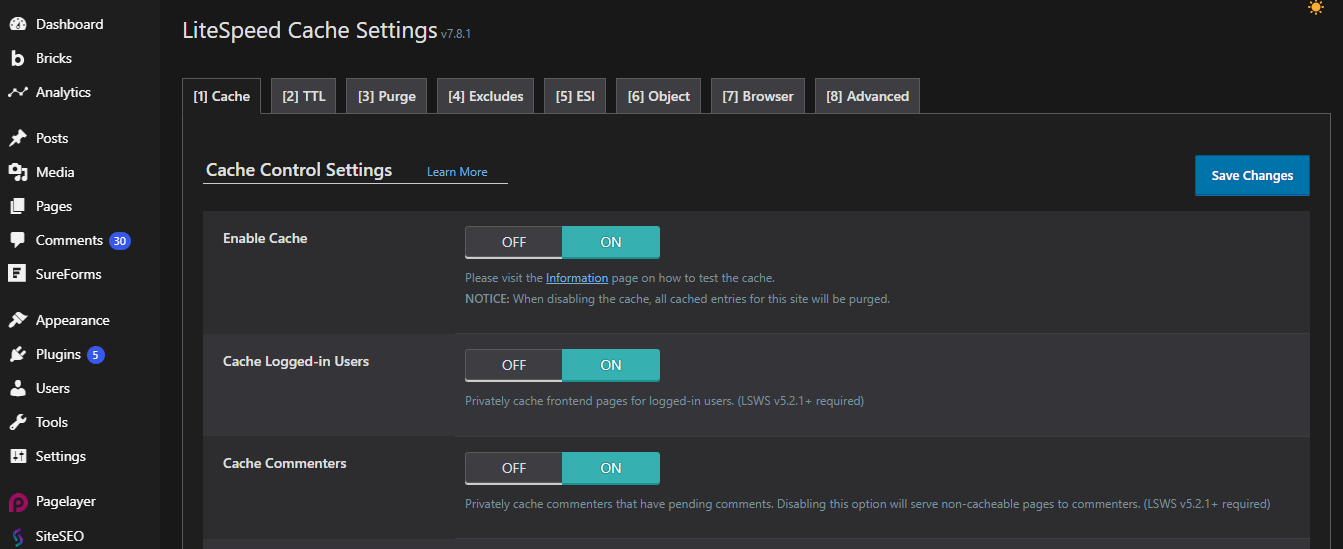This screenshot has height=549, width=1343.
Task: Click the Comments speech bubble icon
Action: [x=18, y=240]
